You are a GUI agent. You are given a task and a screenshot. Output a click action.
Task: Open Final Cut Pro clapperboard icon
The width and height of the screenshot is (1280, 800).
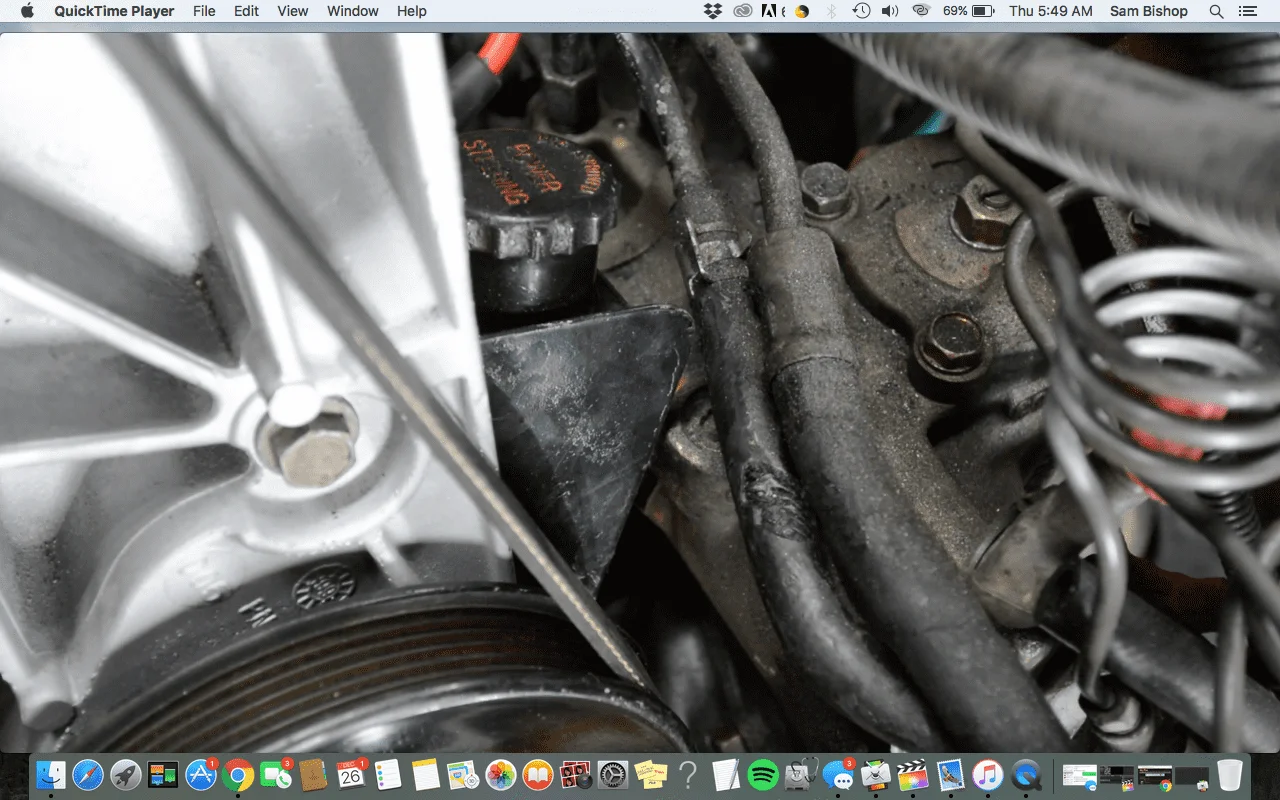point(912,774)
